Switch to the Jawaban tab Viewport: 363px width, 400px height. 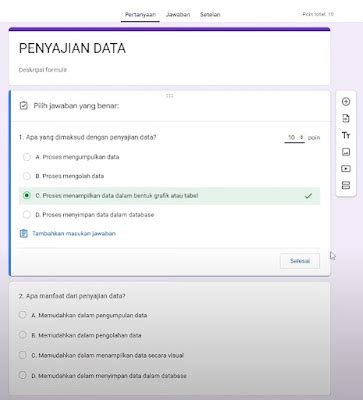tap(178, 14)
